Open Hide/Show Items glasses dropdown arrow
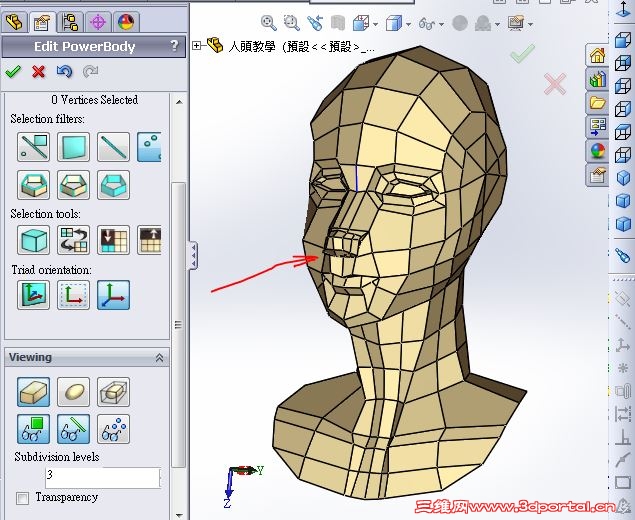Screen dimensions: 635x520 point(441,25)
